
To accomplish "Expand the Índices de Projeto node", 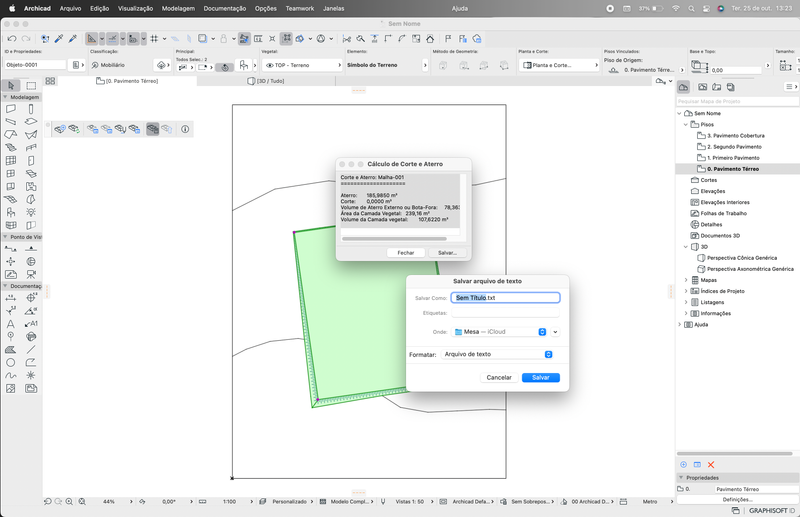I will (686, 291).
